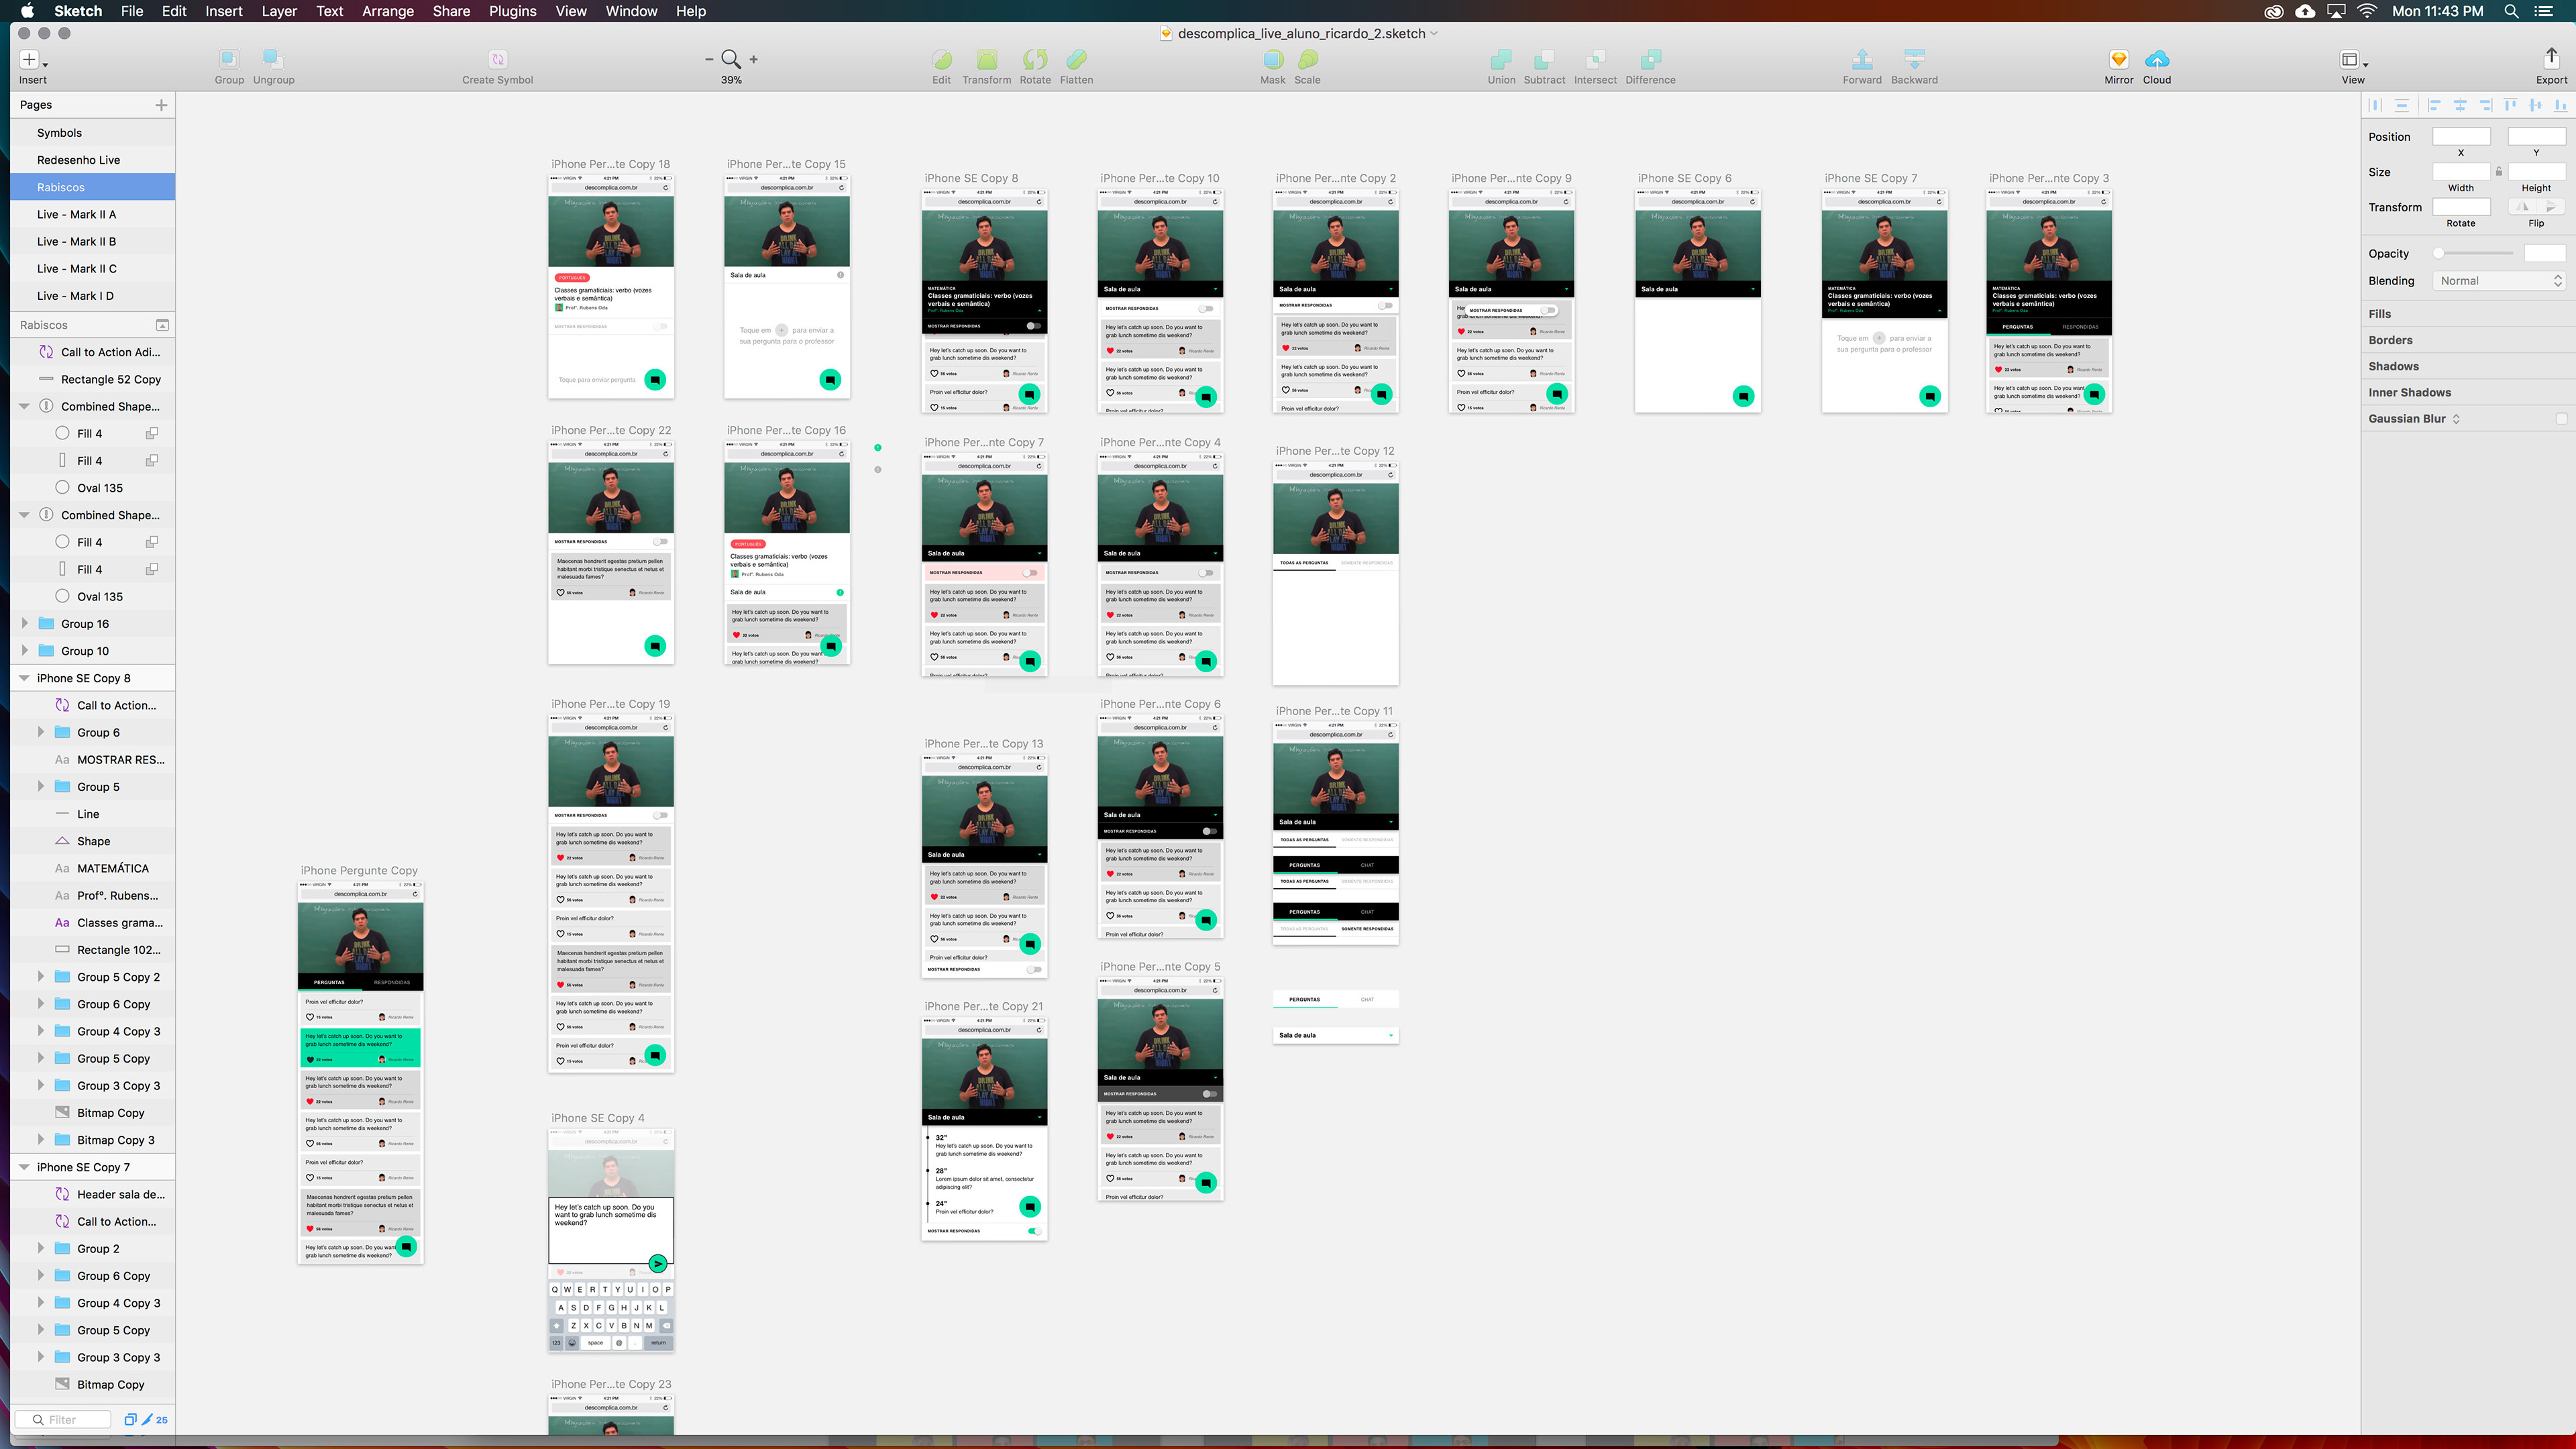This screenshot has width=2576, height=1449.
Task: Expand the Group 16 layer
Action: click(25, 624)
